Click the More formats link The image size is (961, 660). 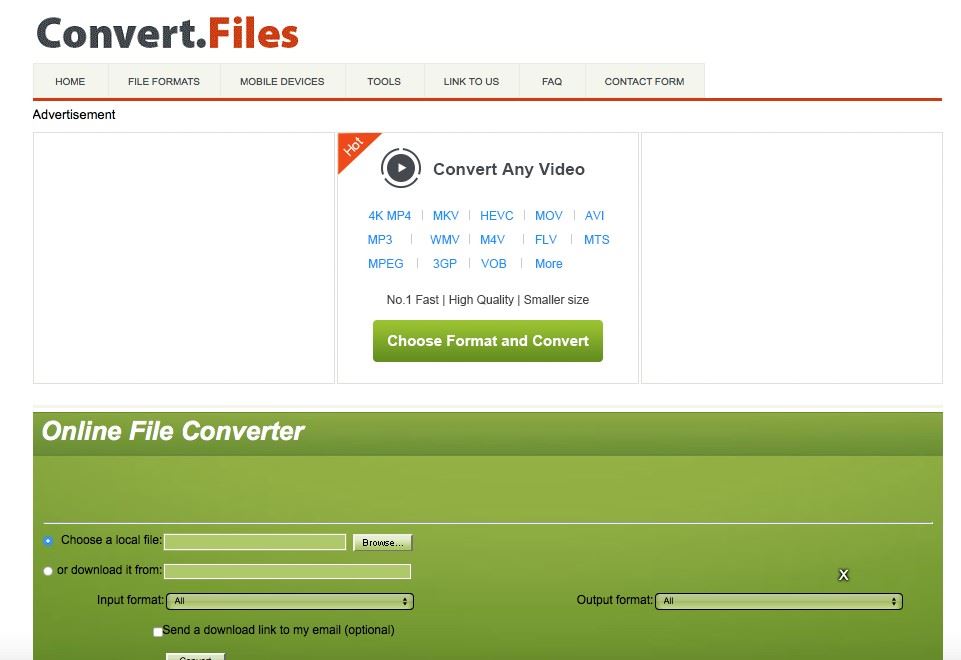(x=549, y=264)
